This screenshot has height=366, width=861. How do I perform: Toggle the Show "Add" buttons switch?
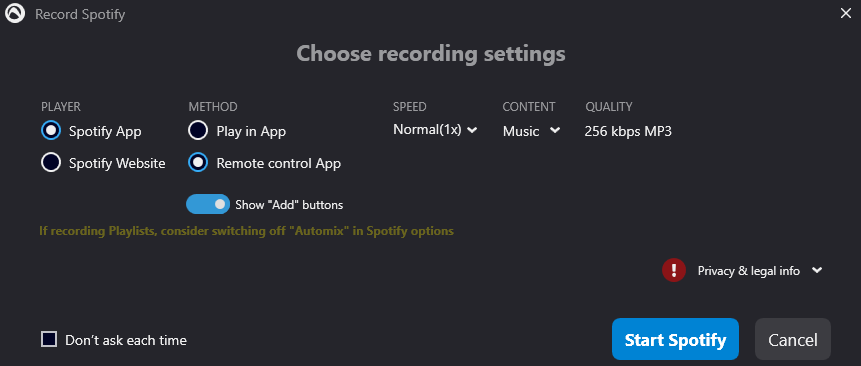(x=208, y=204)
